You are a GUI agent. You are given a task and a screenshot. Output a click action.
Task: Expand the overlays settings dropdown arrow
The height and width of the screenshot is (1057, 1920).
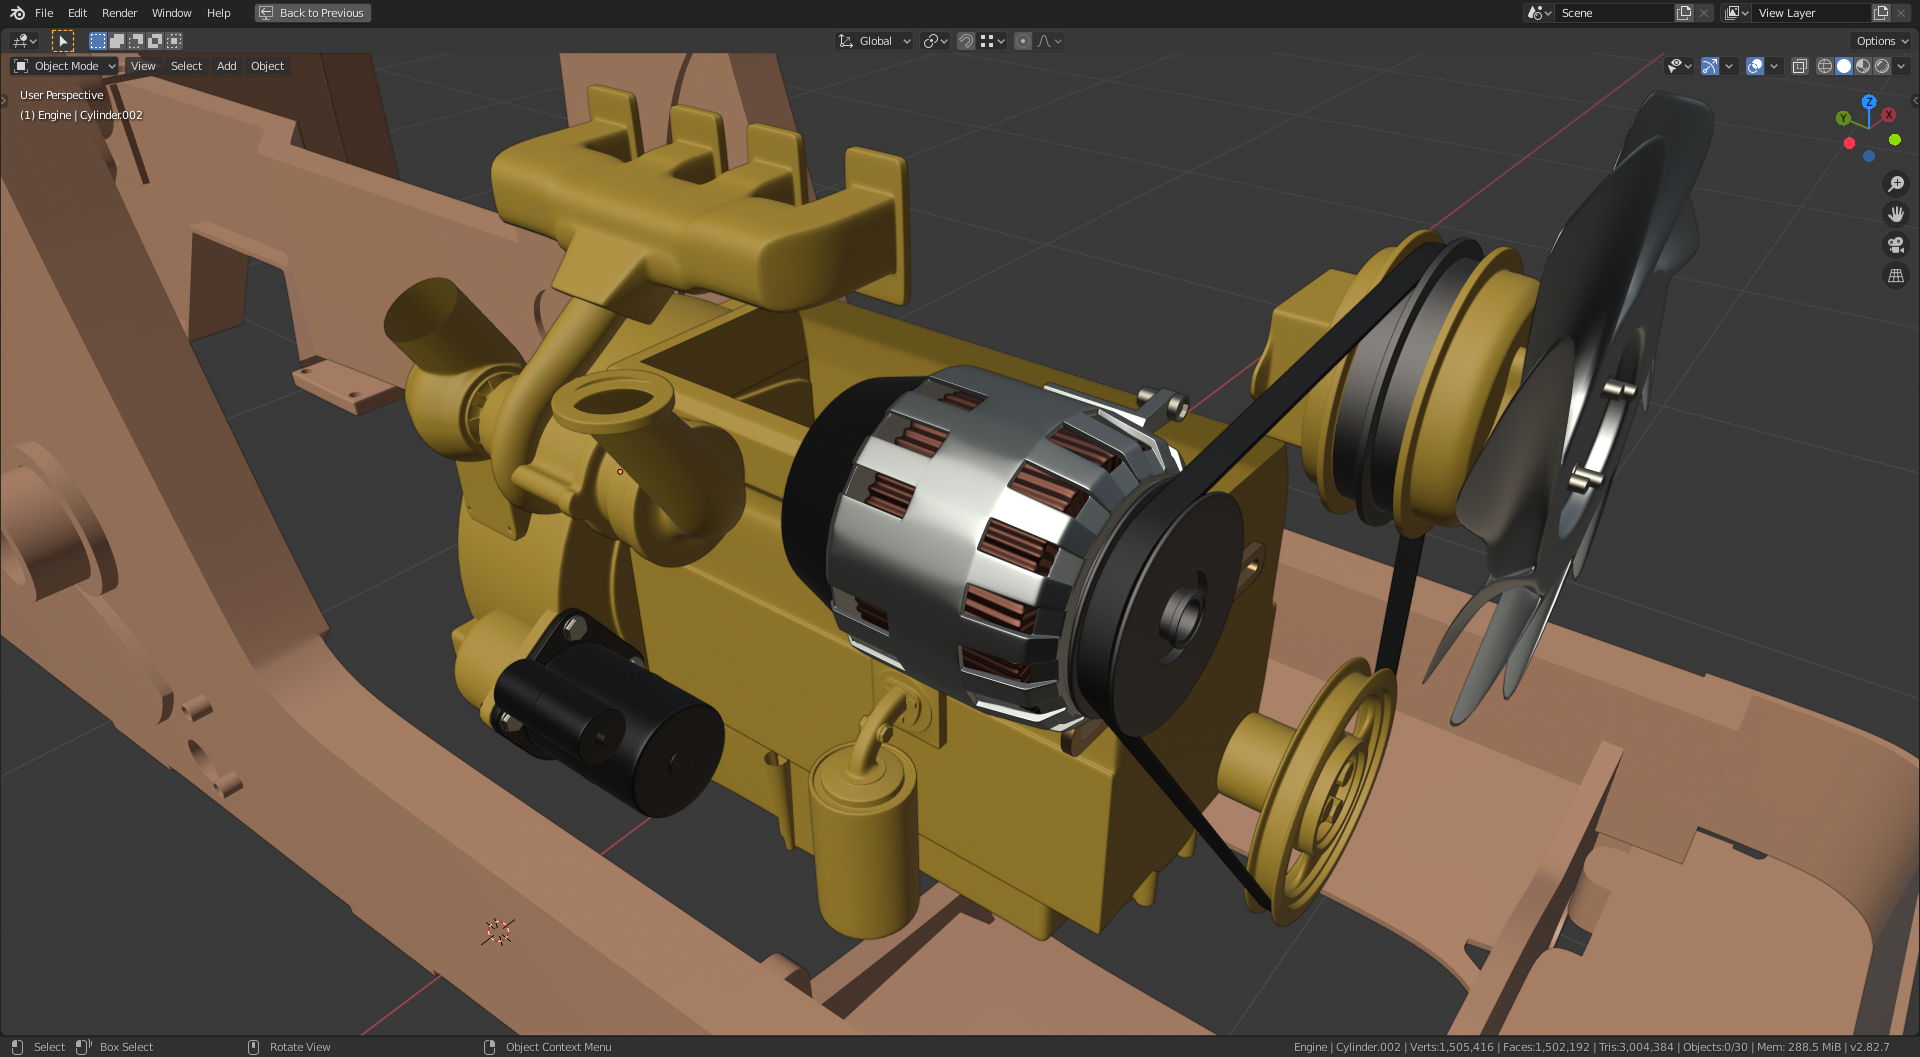(x=1774, y=66)
